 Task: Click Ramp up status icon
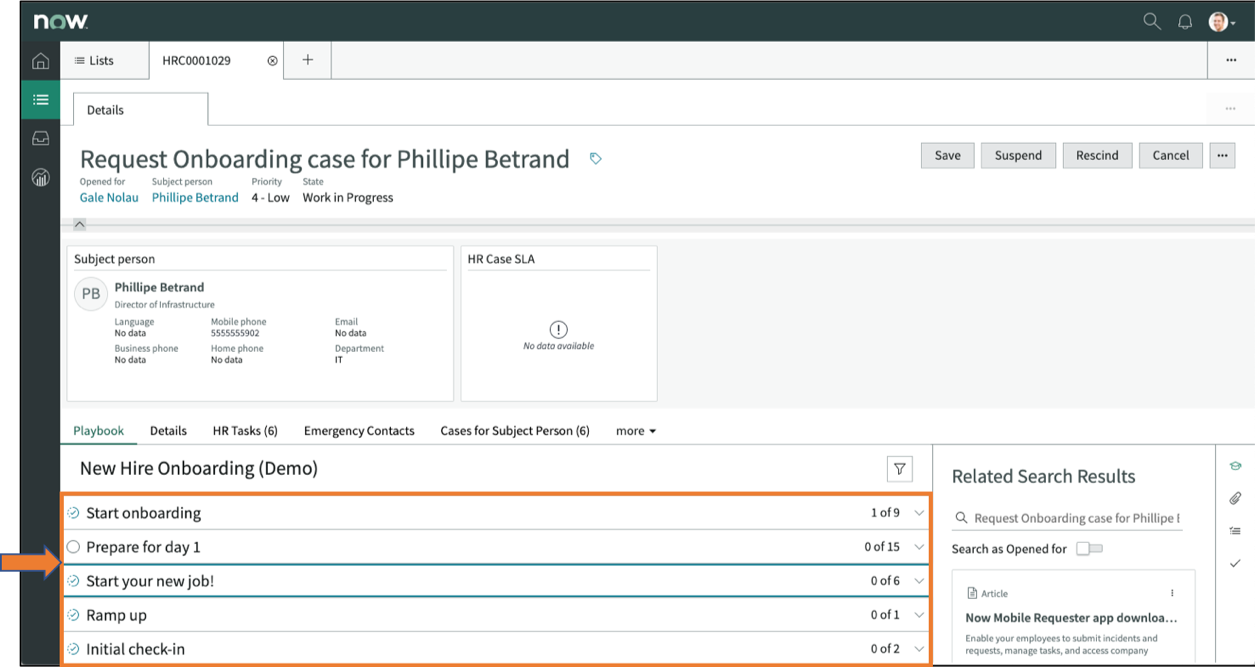click(x=73, y=615)
